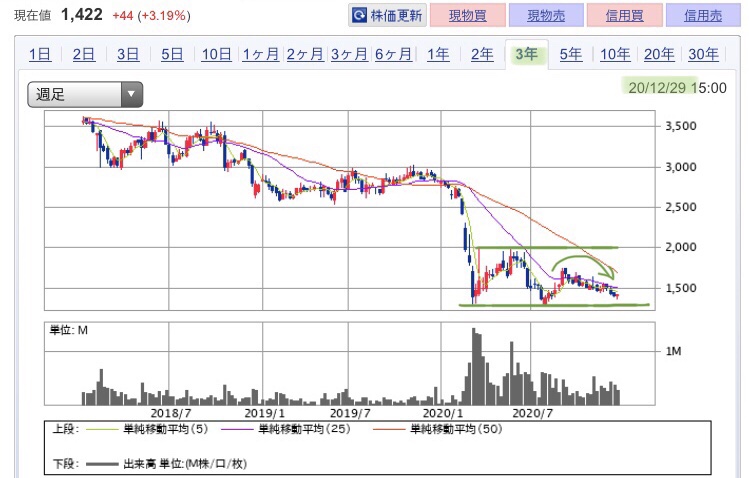Image resolution: width=749 pixels, height=478 pixels.
Task: Open the 現物売 order link
Action: [x=546, y=15]
